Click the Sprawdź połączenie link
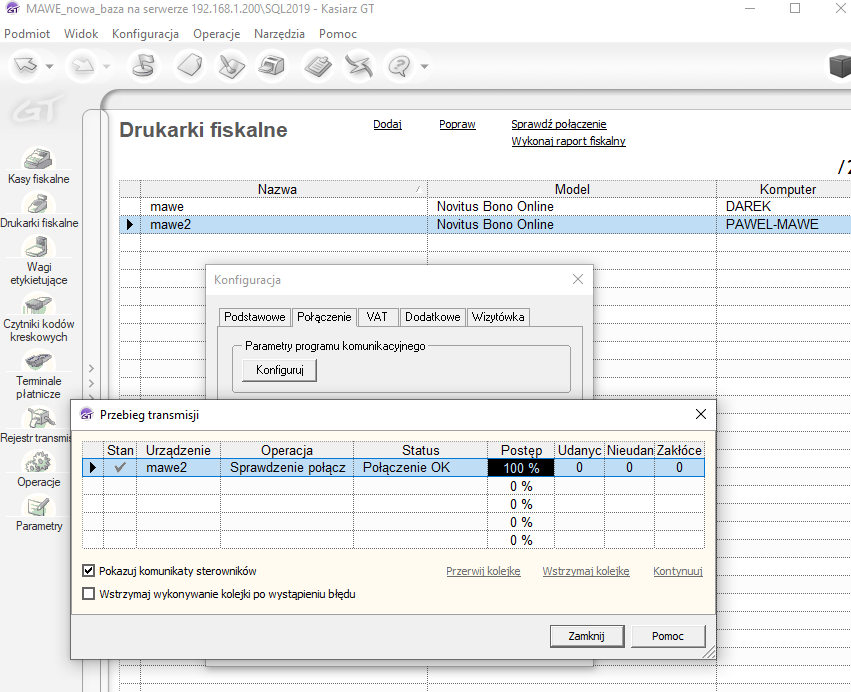The image size is (851, 692). (x=558, y=125)
